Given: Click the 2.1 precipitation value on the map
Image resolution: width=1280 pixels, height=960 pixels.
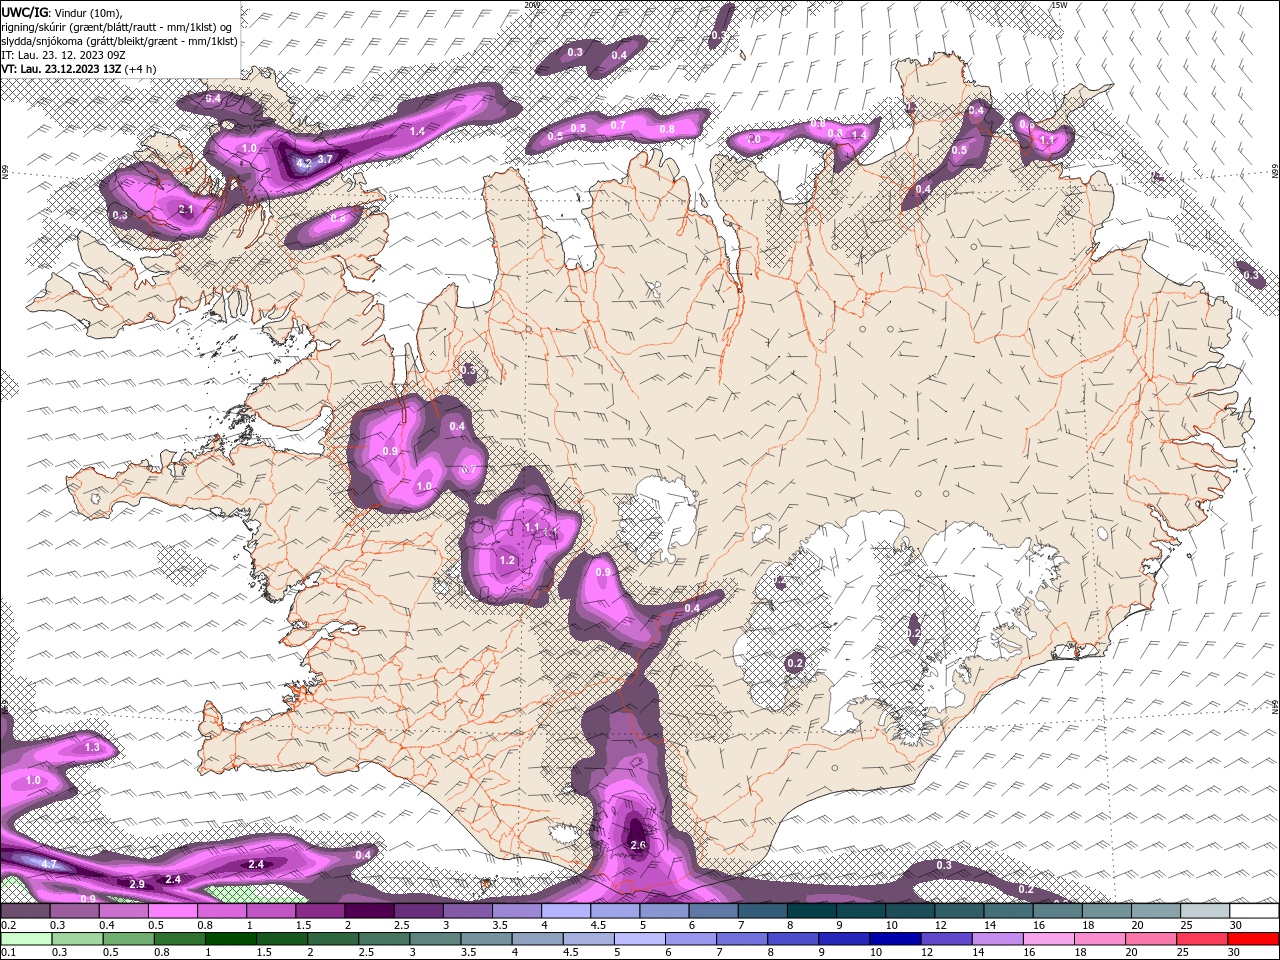Looking at the screenshot, I should [185, 209].
